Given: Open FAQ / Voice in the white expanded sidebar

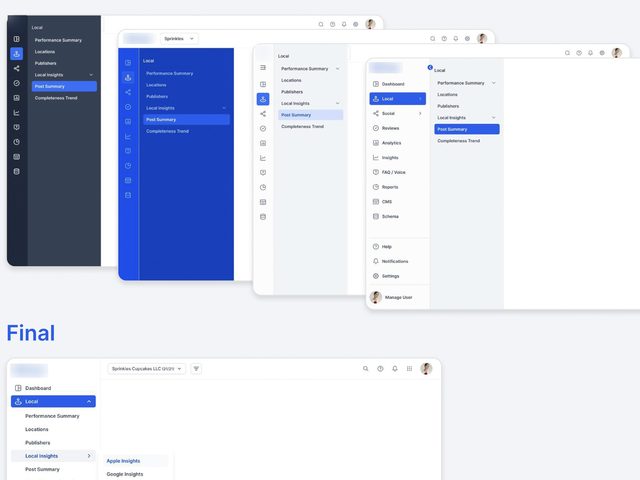Looking at the screenshot, I should point(389,172).
